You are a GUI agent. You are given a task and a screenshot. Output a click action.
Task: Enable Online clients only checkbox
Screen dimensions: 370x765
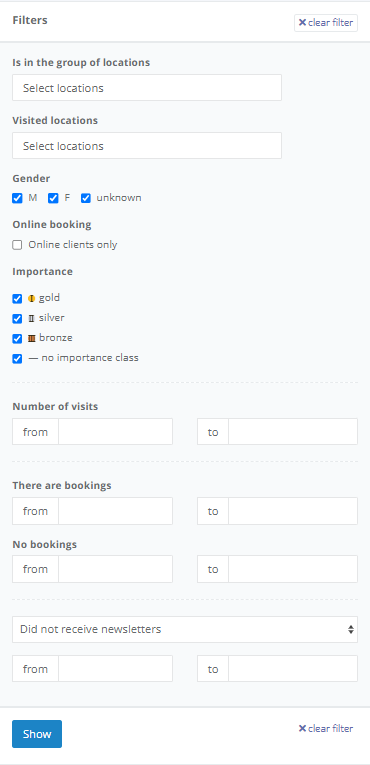point(18,245)
